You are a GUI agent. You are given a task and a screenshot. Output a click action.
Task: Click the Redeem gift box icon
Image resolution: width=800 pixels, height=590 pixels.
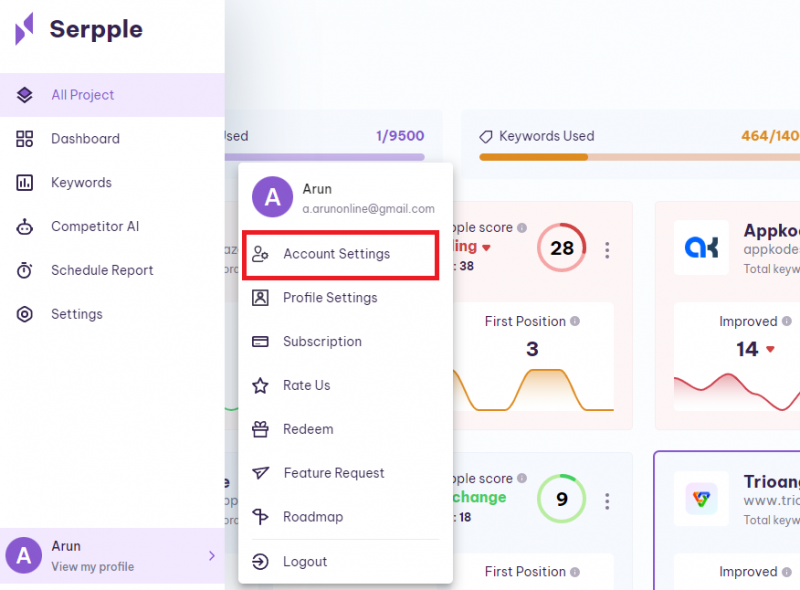click(260, 429)
